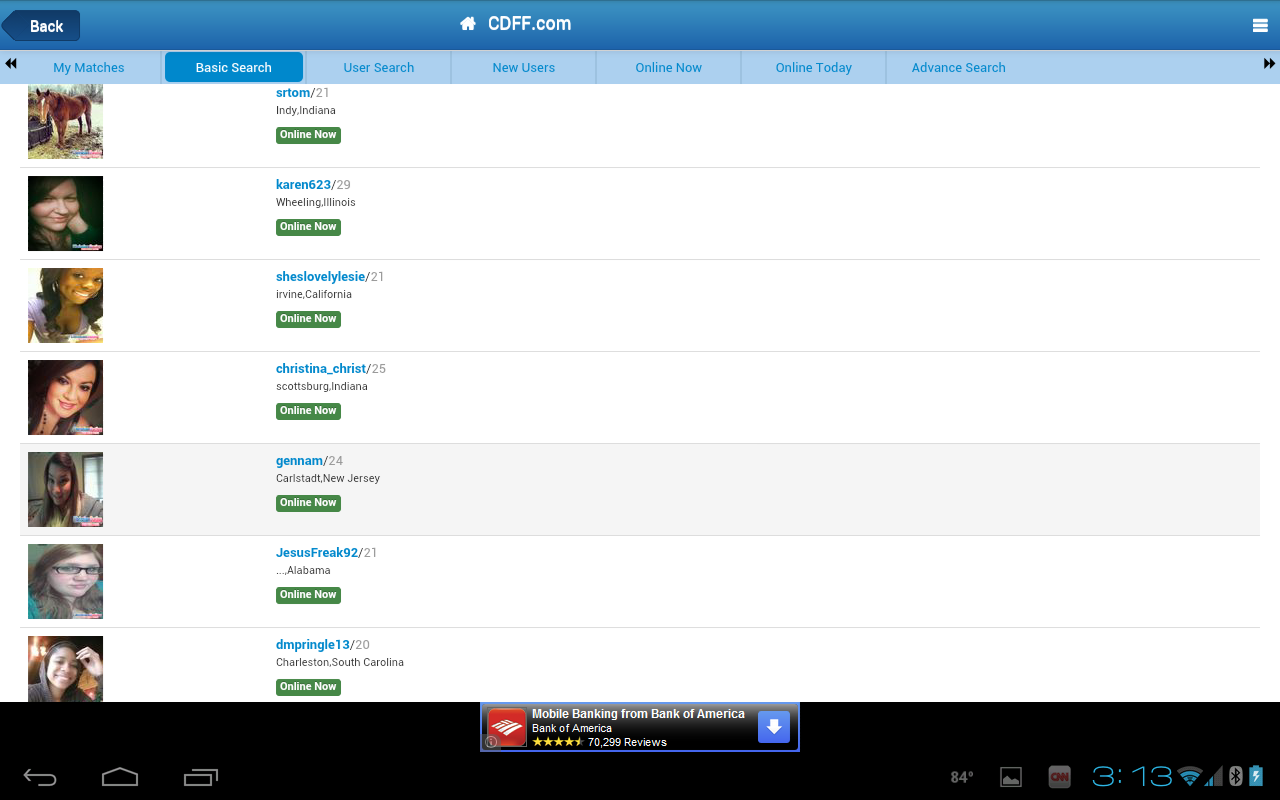Click the Online Now badge for karen623

(x=308, y=227)
